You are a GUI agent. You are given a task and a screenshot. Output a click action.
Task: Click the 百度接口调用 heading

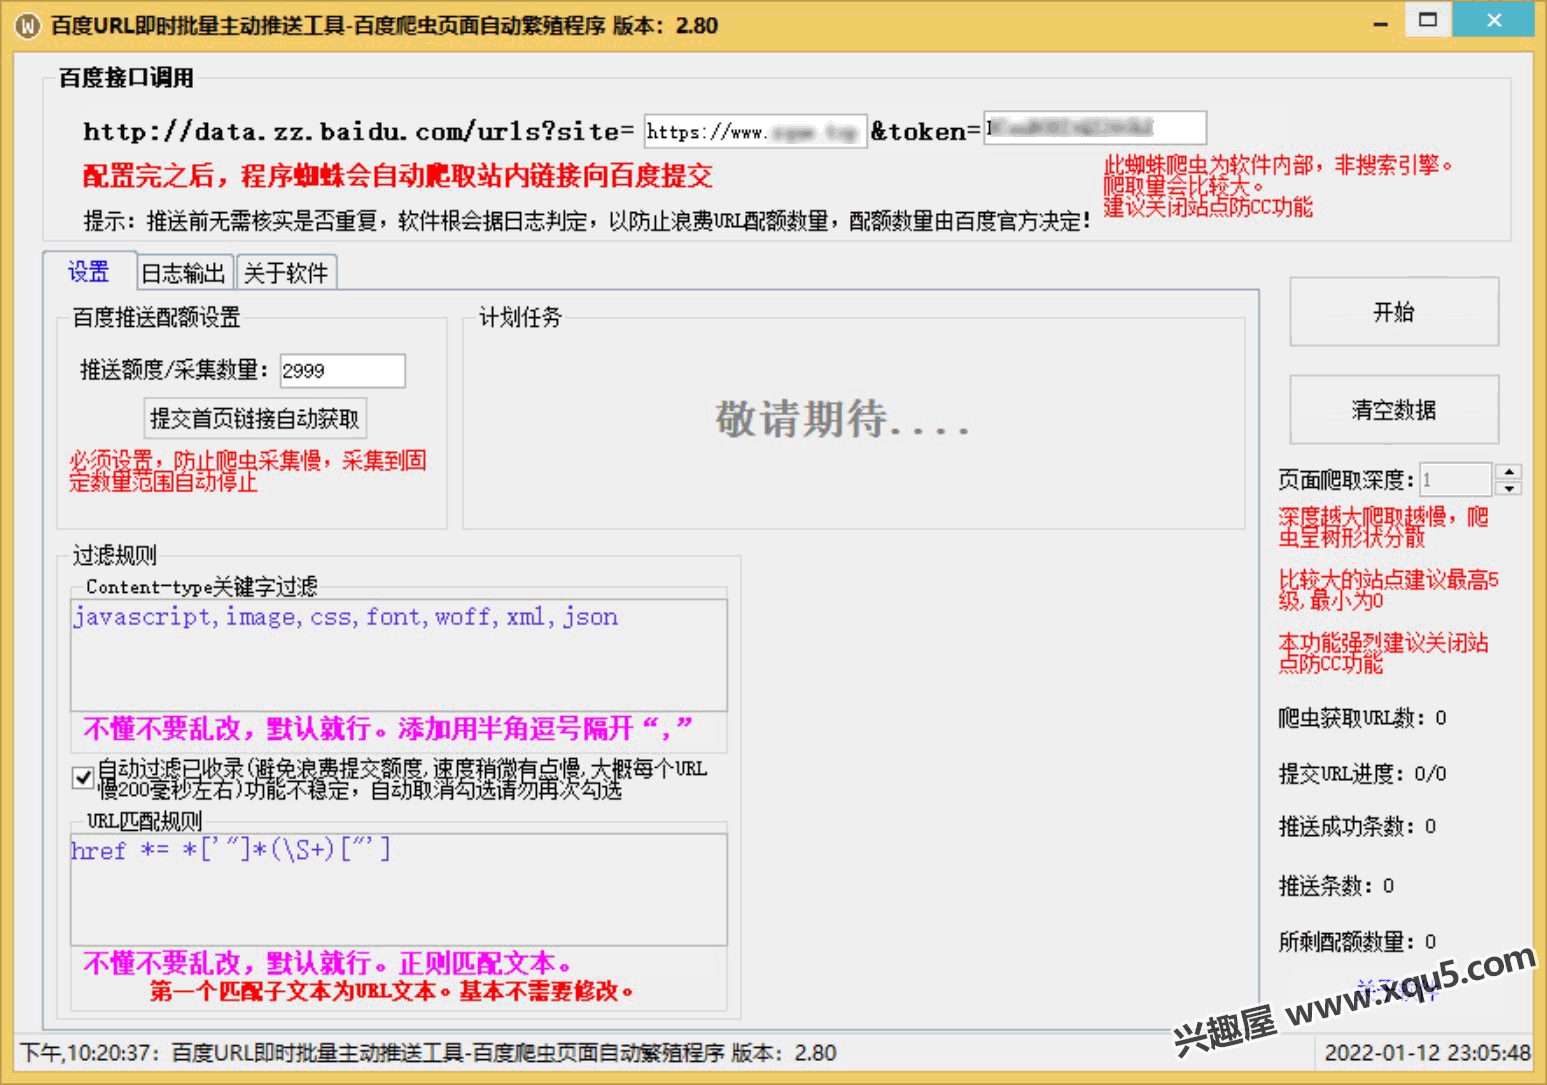click(x=126, y=78)
